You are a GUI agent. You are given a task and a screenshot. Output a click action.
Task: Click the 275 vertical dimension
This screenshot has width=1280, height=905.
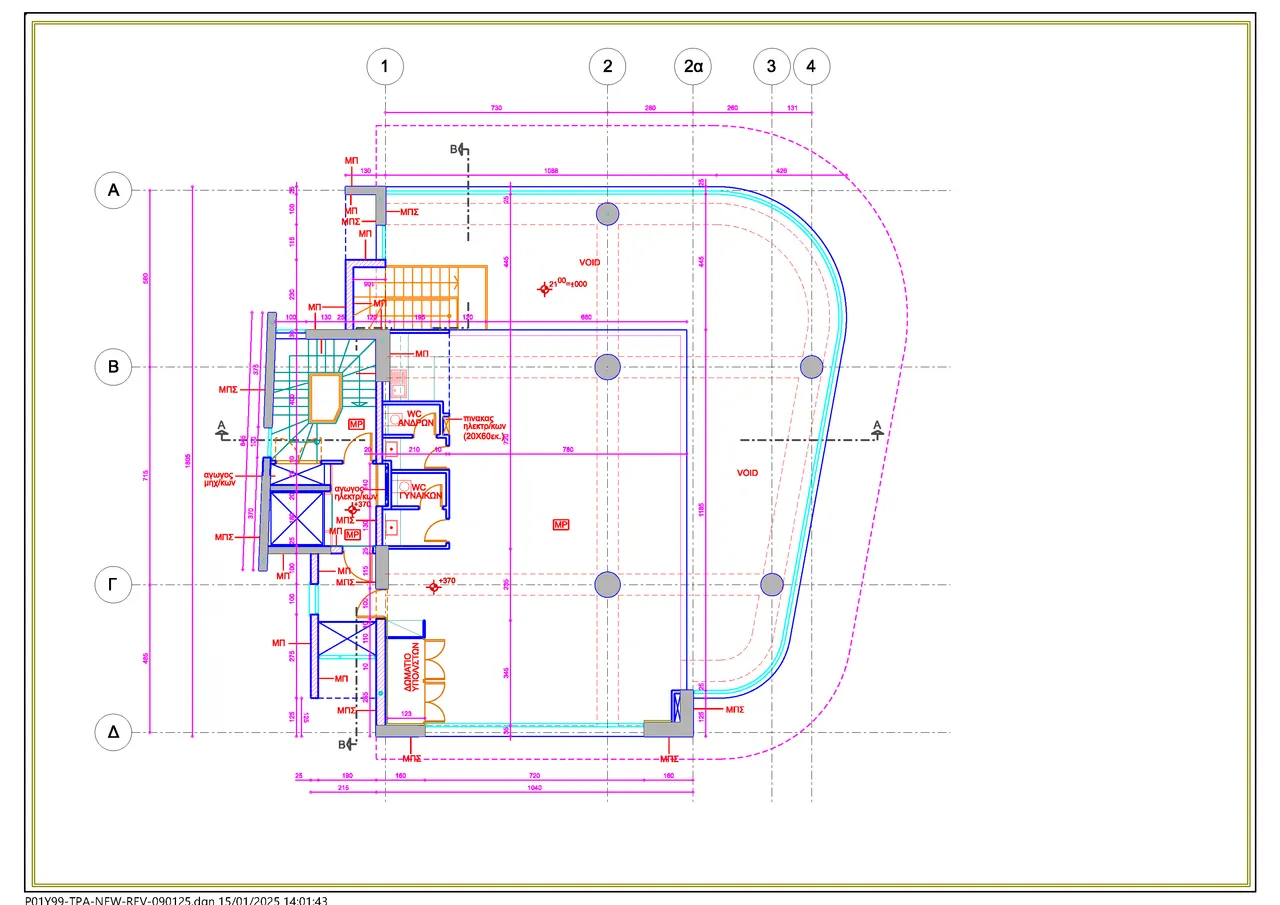291,654
